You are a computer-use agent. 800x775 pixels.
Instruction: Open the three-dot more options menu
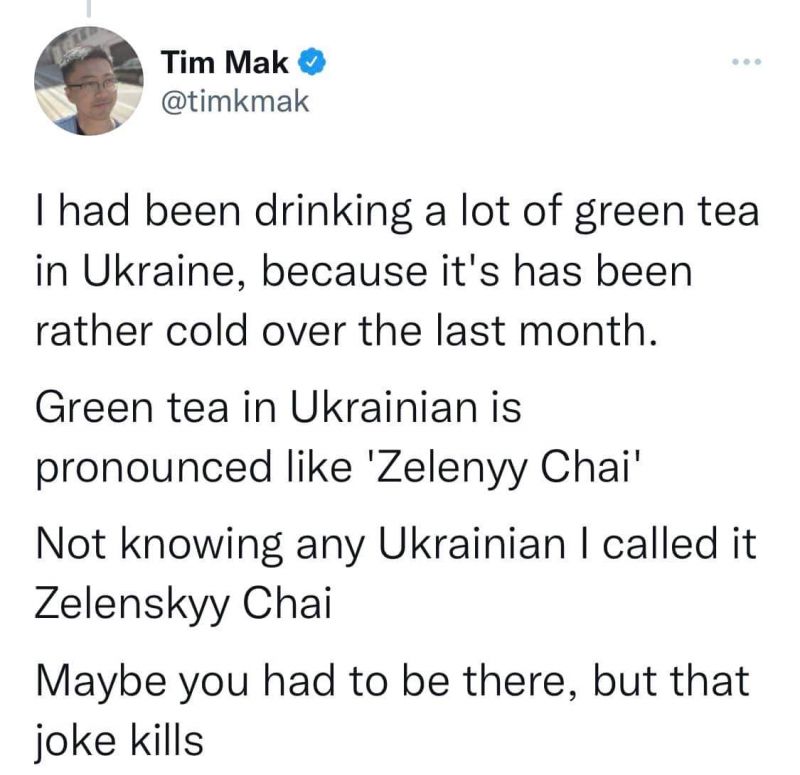(746, 62)
